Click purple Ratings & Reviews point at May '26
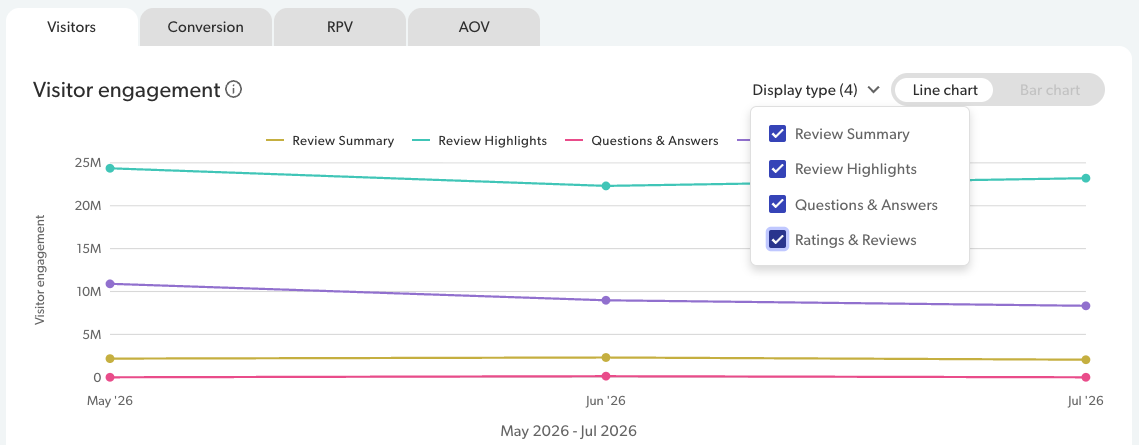The height and width of the screenshot is (445, 1139). click(x=110, y=284)
